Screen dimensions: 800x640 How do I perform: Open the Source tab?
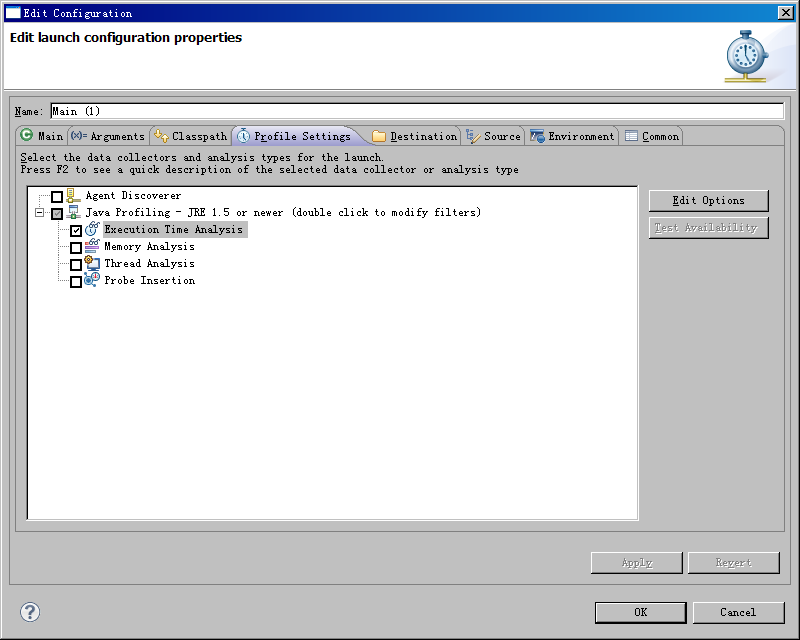[493, 136]
